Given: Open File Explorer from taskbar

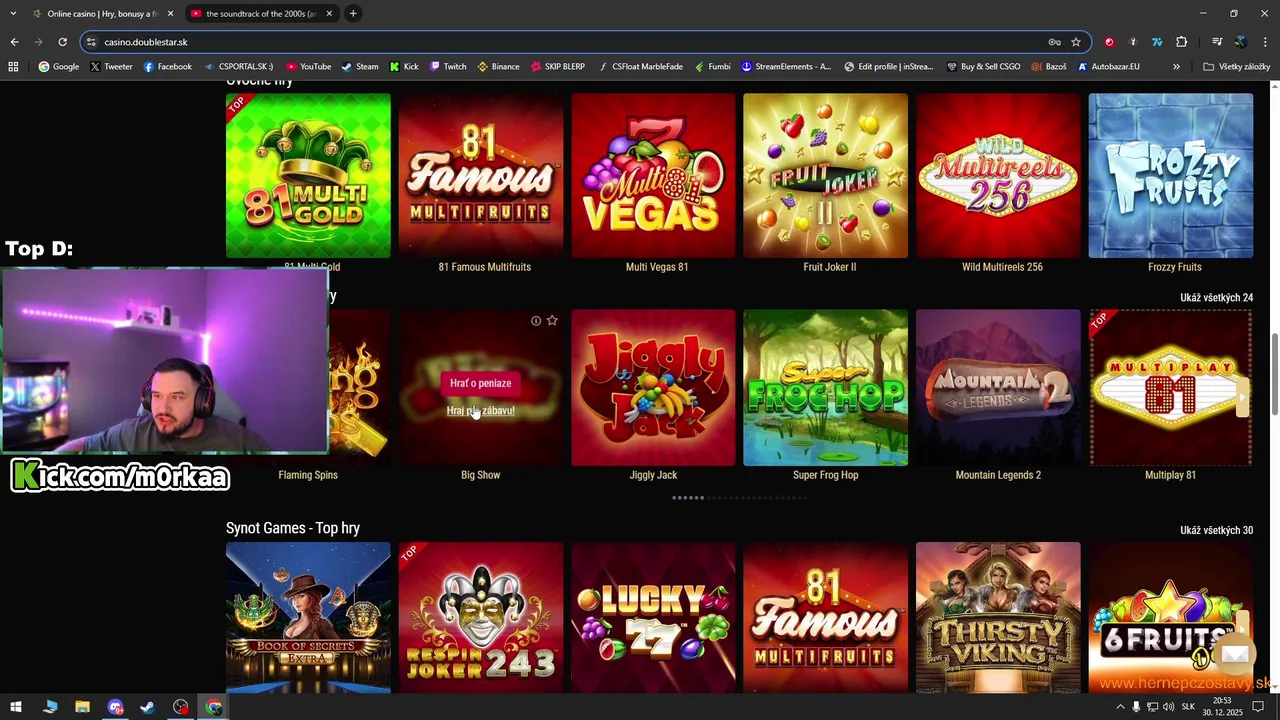Looking at the screenshot, I should (82, 707).
